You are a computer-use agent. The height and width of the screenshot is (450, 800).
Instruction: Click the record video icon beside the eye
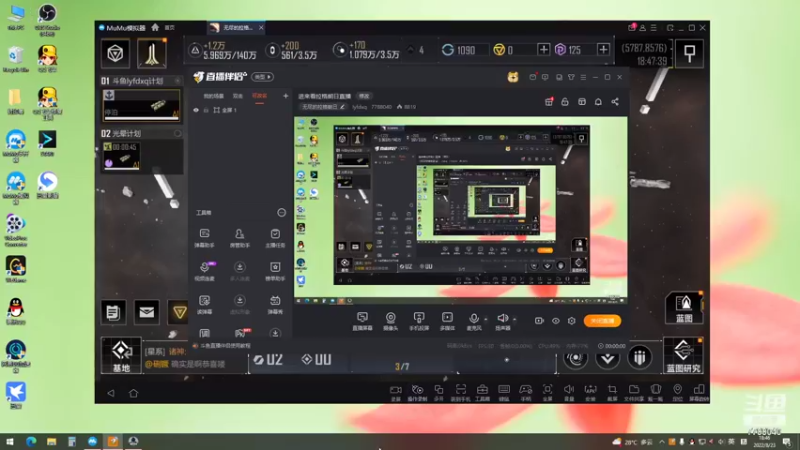pyautogui.click(x=539, y=321)
